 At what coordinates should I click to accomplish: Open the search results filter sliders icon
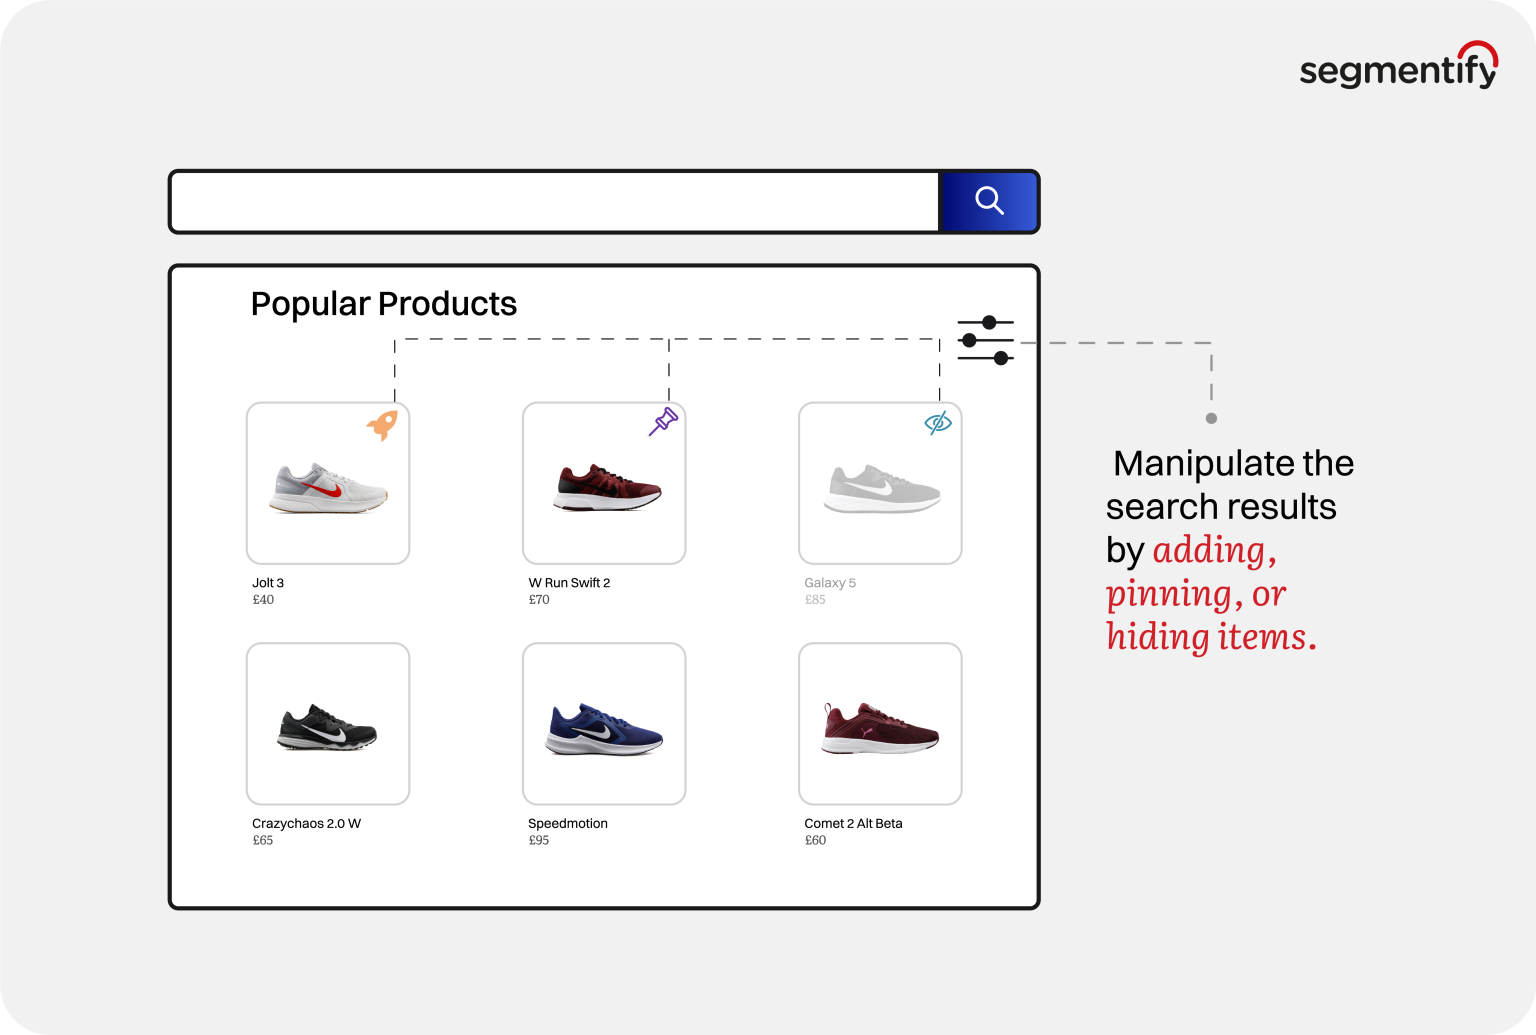988,340
